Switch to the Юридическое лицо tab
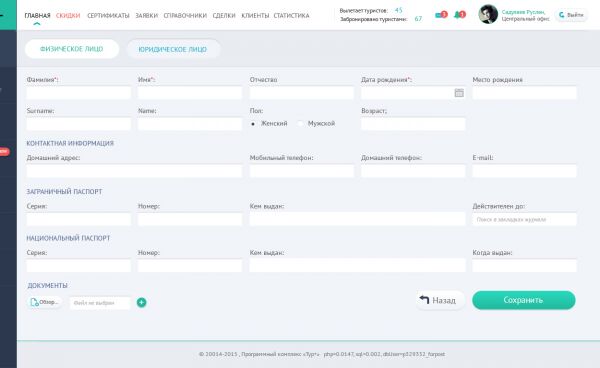The height and width of the screenshot is (368, 600). tap(173, 49)
